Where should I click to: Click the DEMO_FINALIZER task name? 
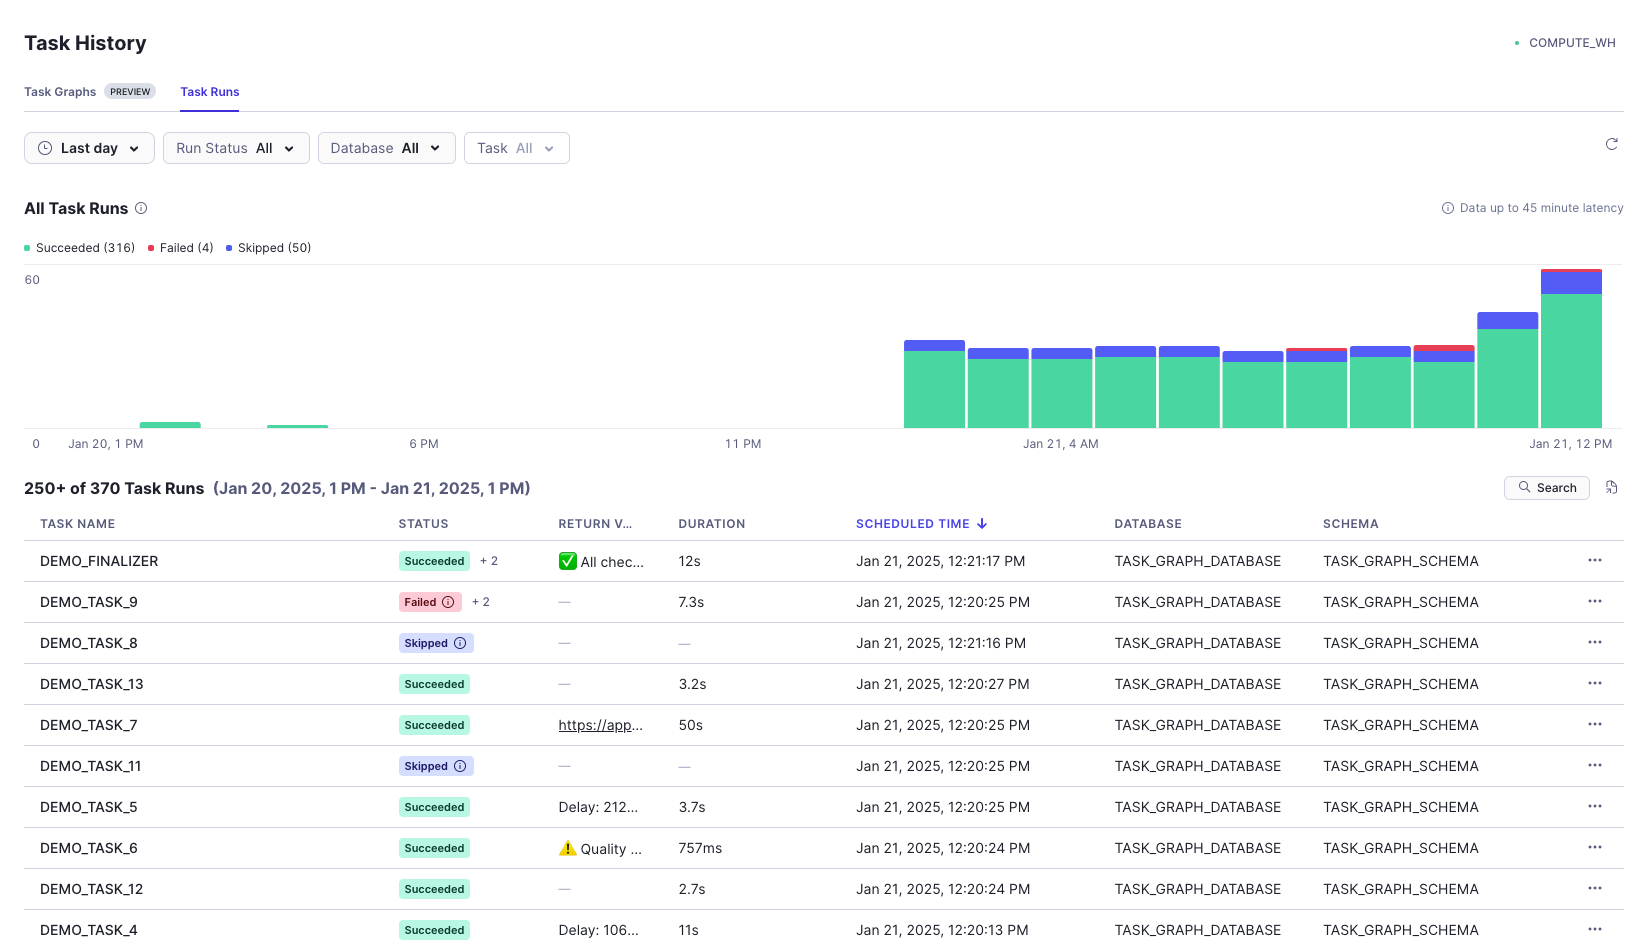[x=99, y=561]
